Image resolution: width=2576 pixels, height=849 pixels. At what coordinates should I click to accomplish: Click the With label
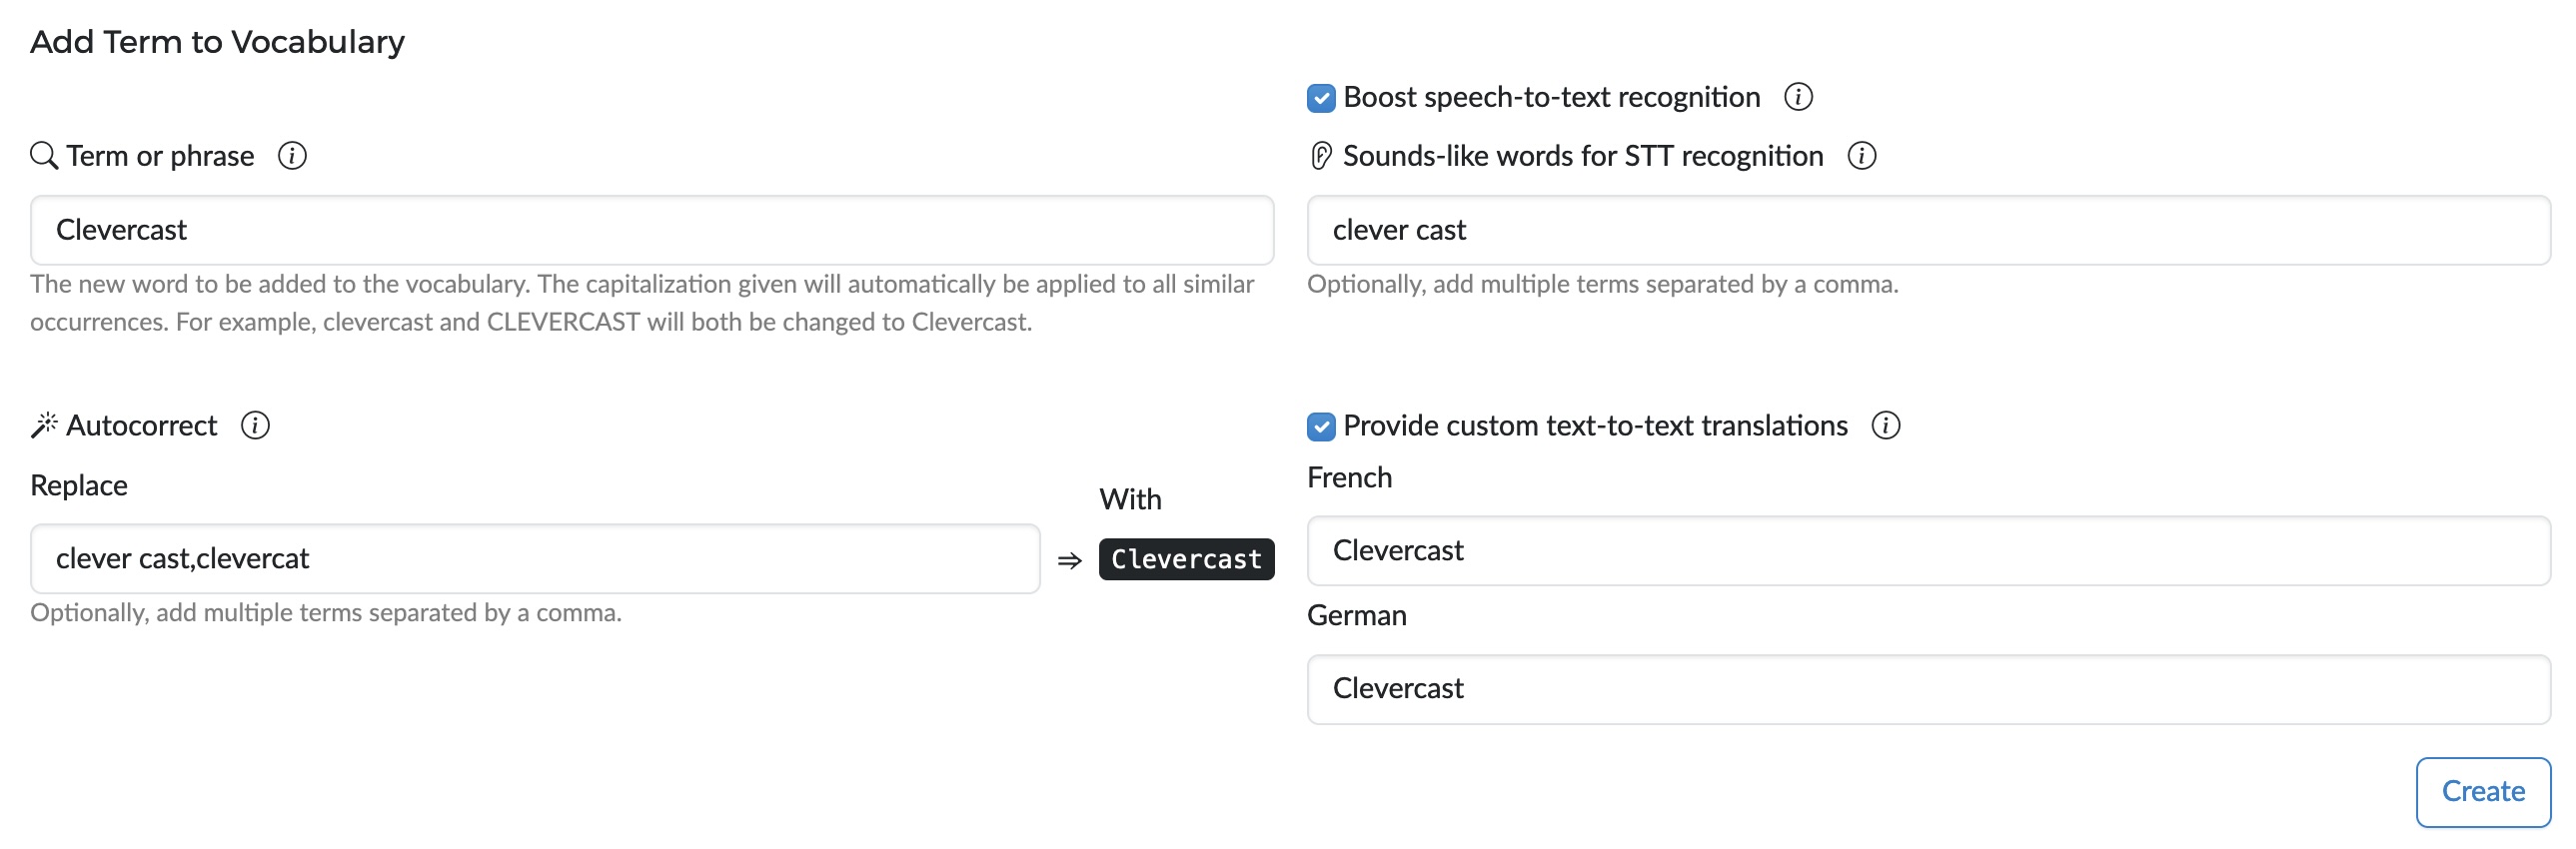click(1130, 500)
